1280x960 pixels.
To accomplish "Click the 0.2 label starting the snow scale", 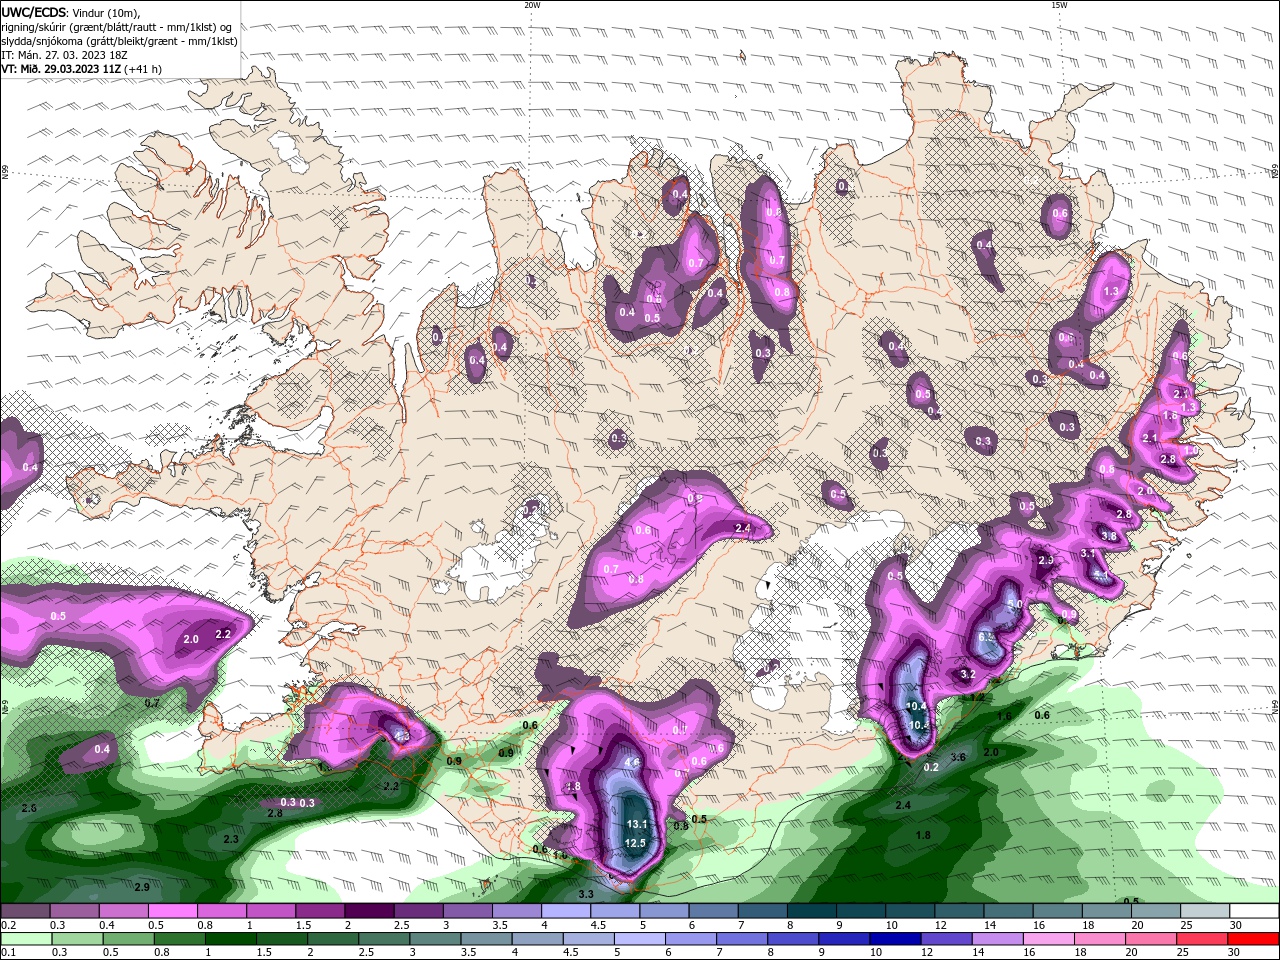I will coord(9,925).
